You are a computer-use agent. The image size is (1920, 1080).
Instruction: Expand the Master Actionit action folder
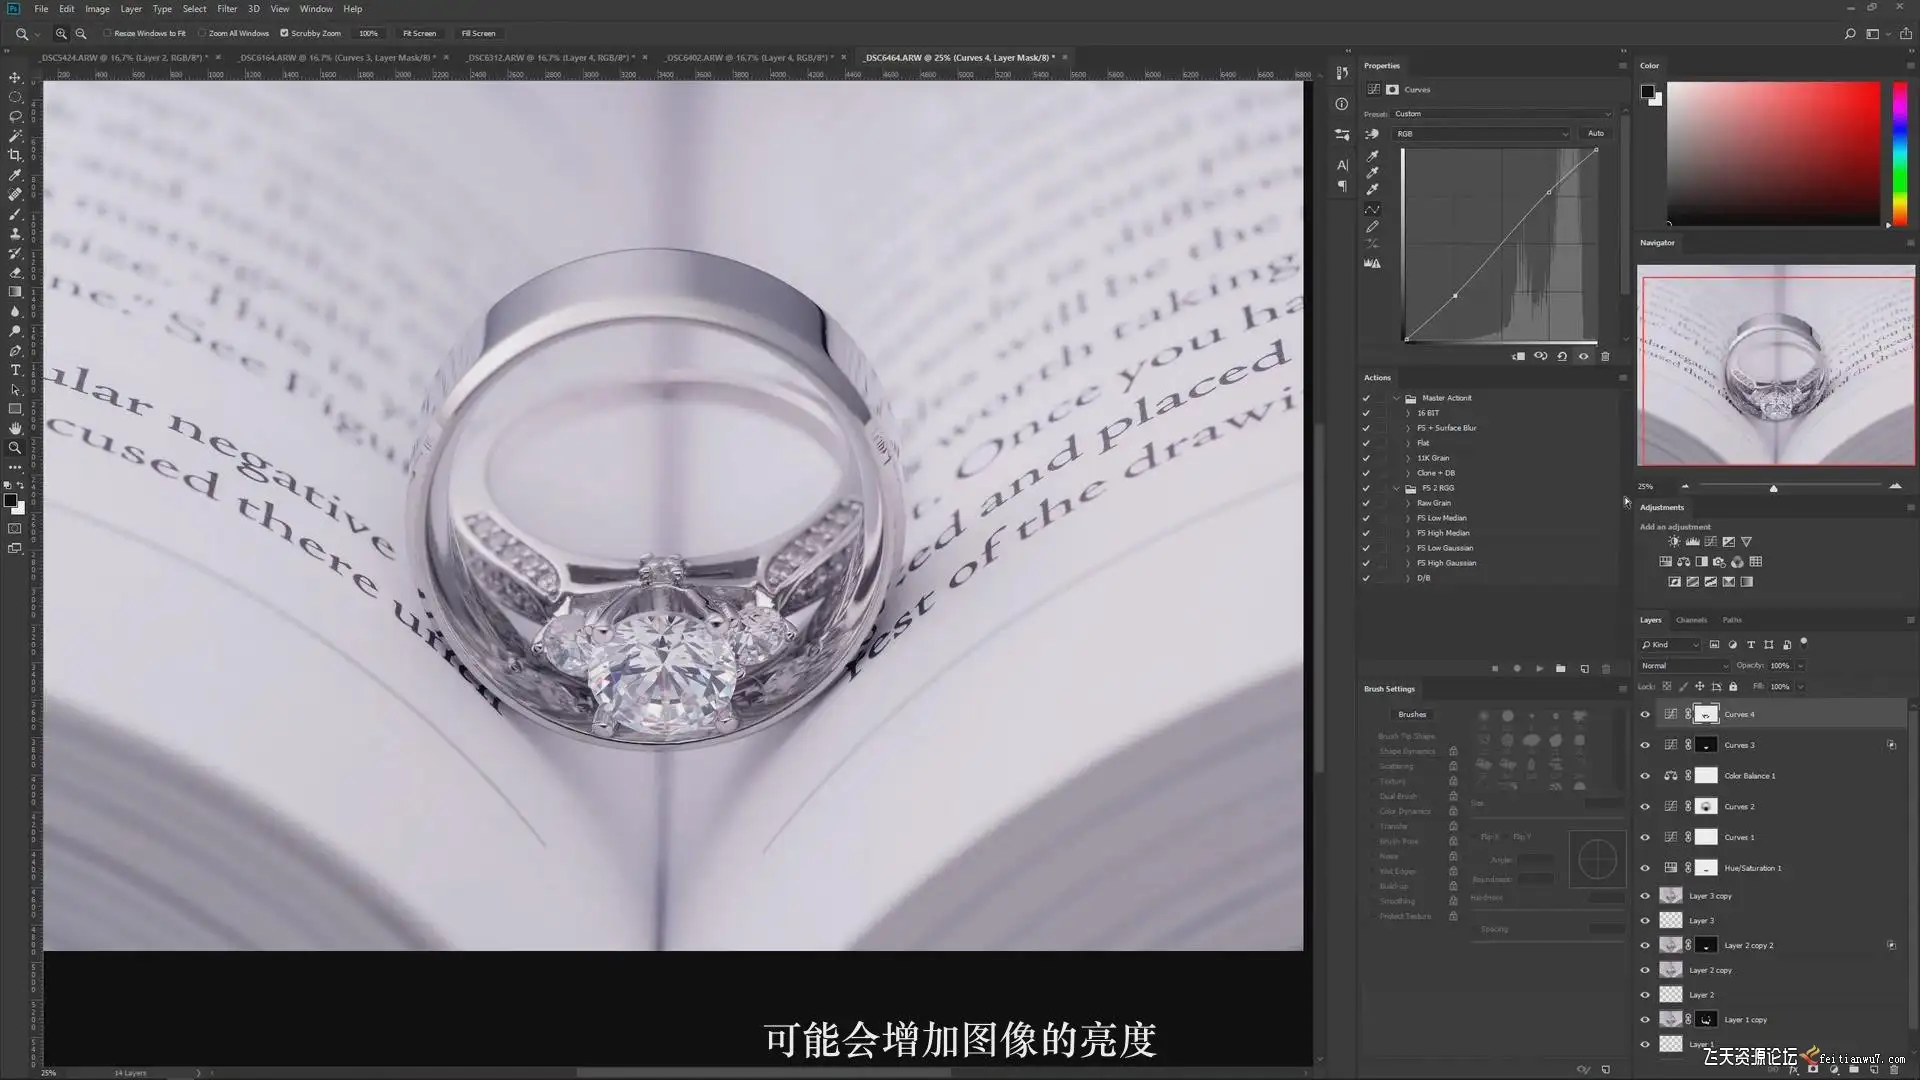(x=1397, y=398)
